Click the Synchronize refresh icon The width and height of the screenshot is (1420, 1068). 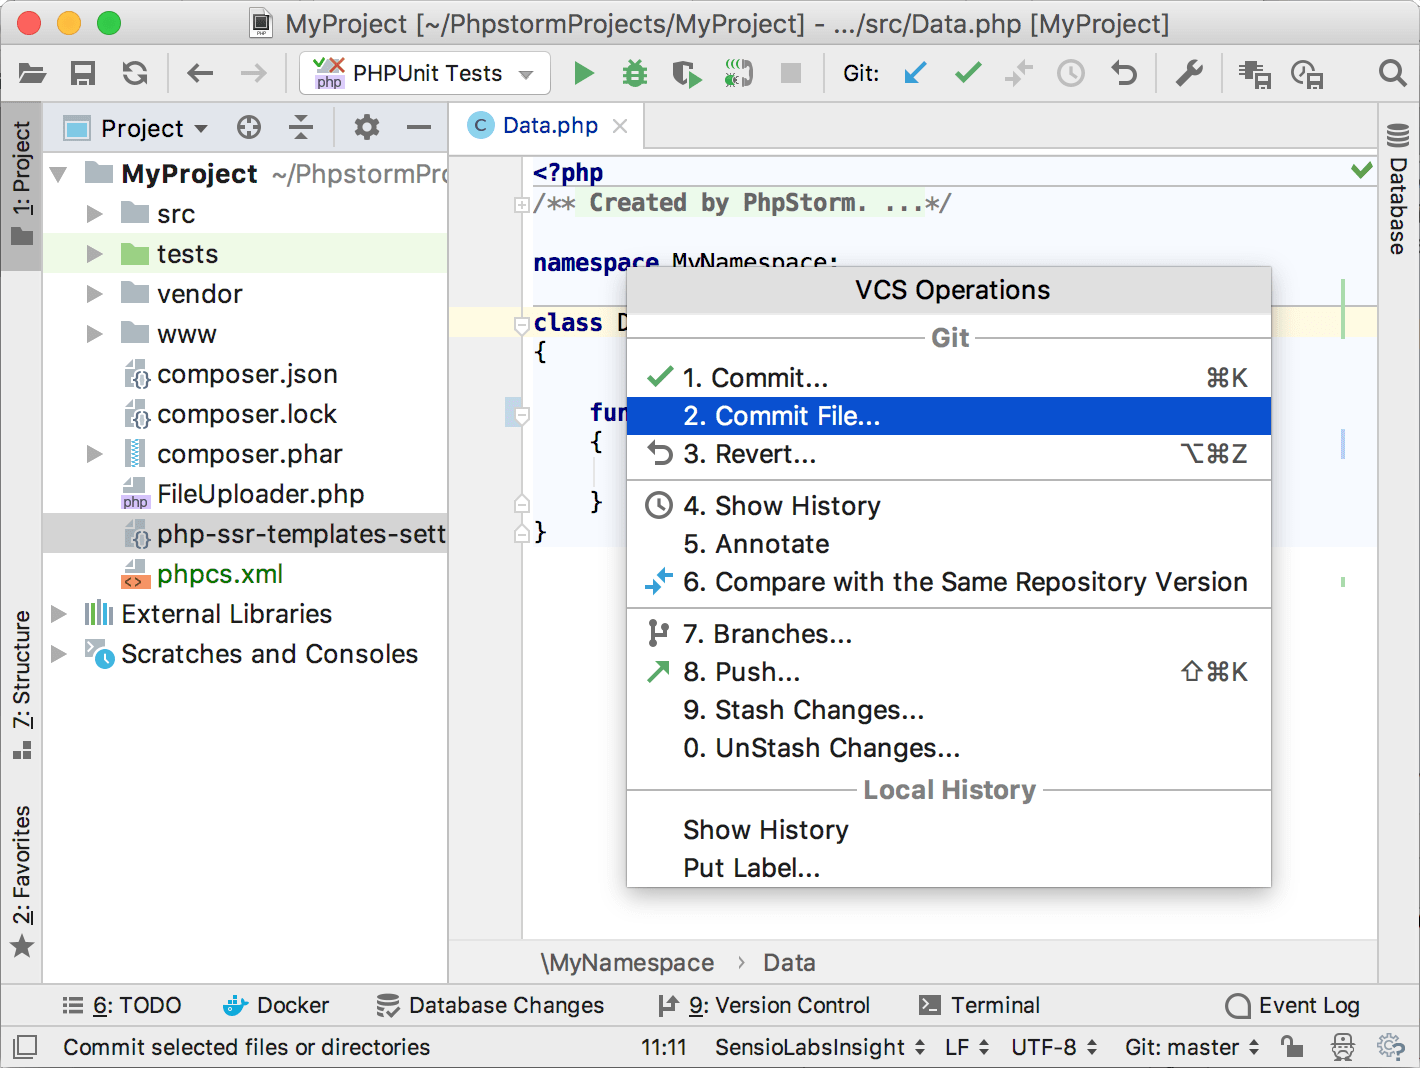click(135, 73)
